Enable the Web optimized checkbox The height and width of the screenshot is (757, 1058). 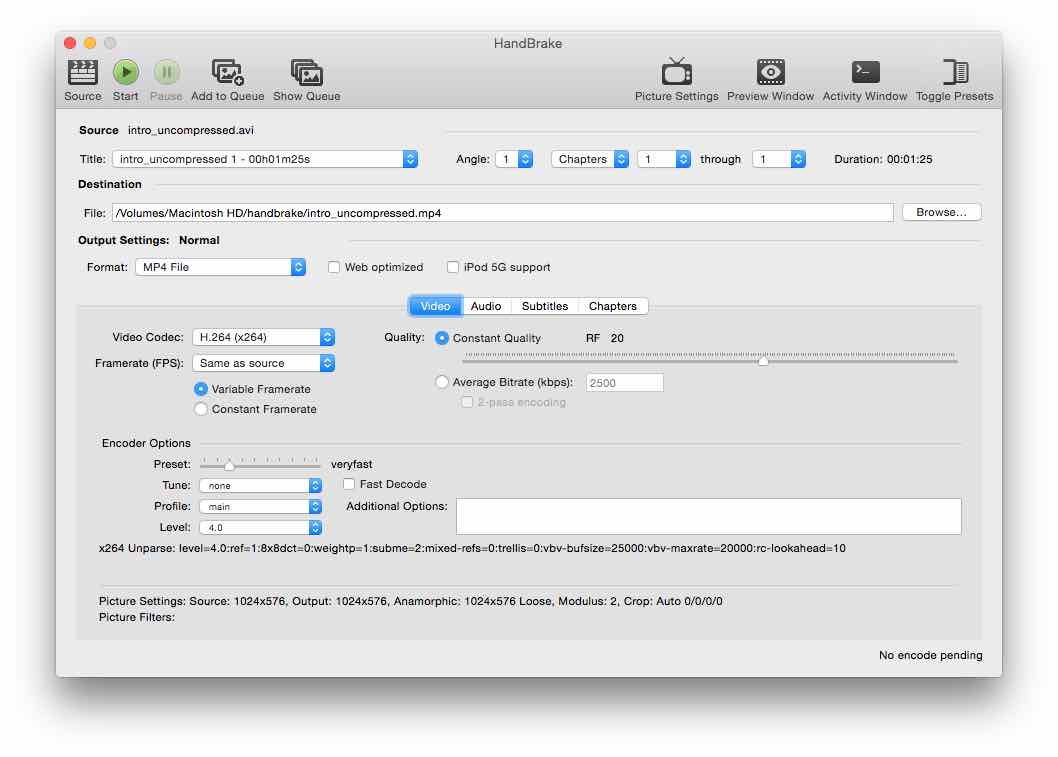(x=335, y=268)
